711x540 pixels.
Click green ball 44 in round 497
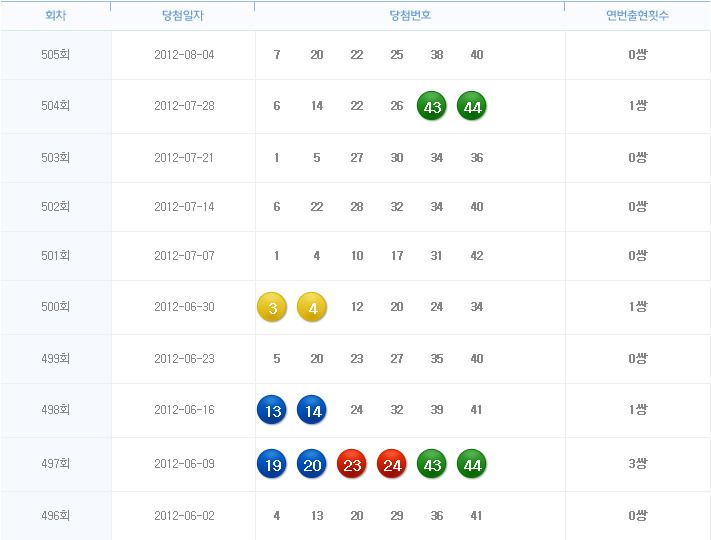coord(472,464)
